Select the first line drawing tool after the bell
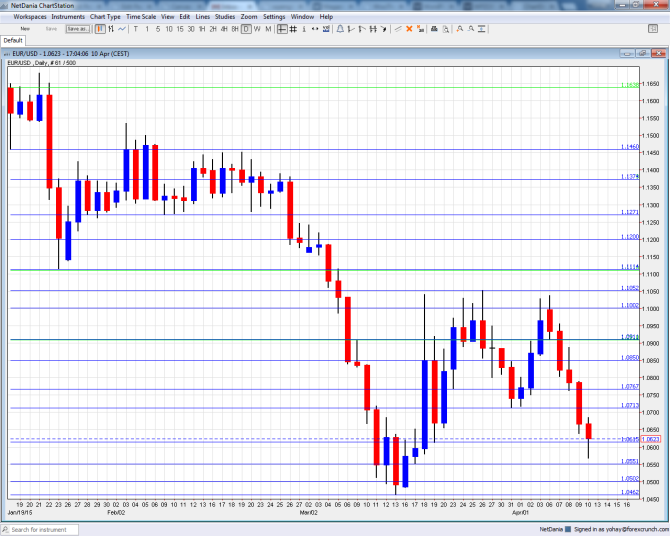 tap(351, 29)
